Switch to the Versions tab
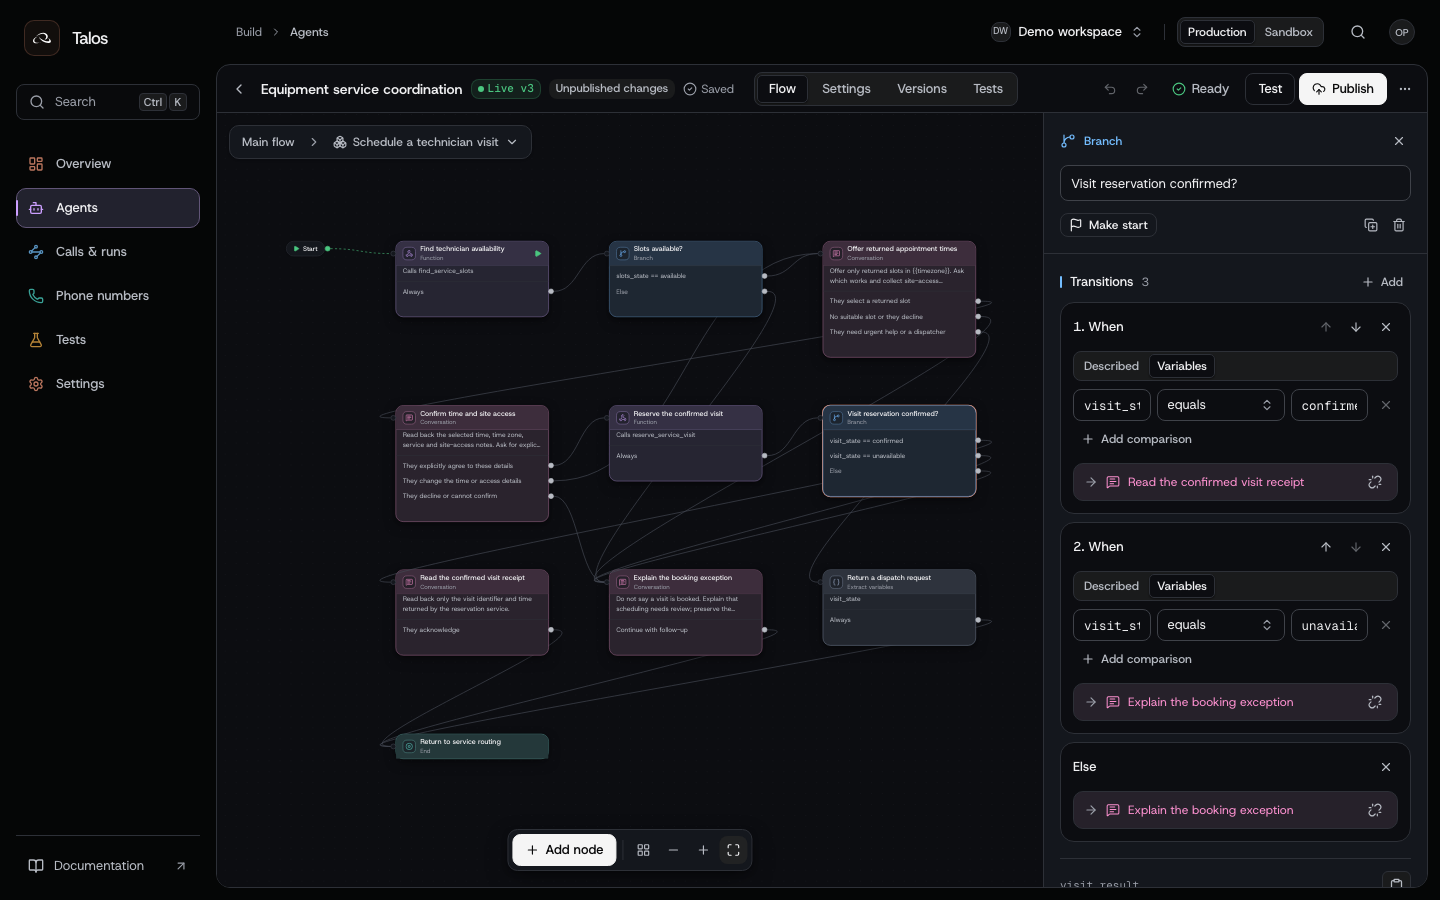 922,89
